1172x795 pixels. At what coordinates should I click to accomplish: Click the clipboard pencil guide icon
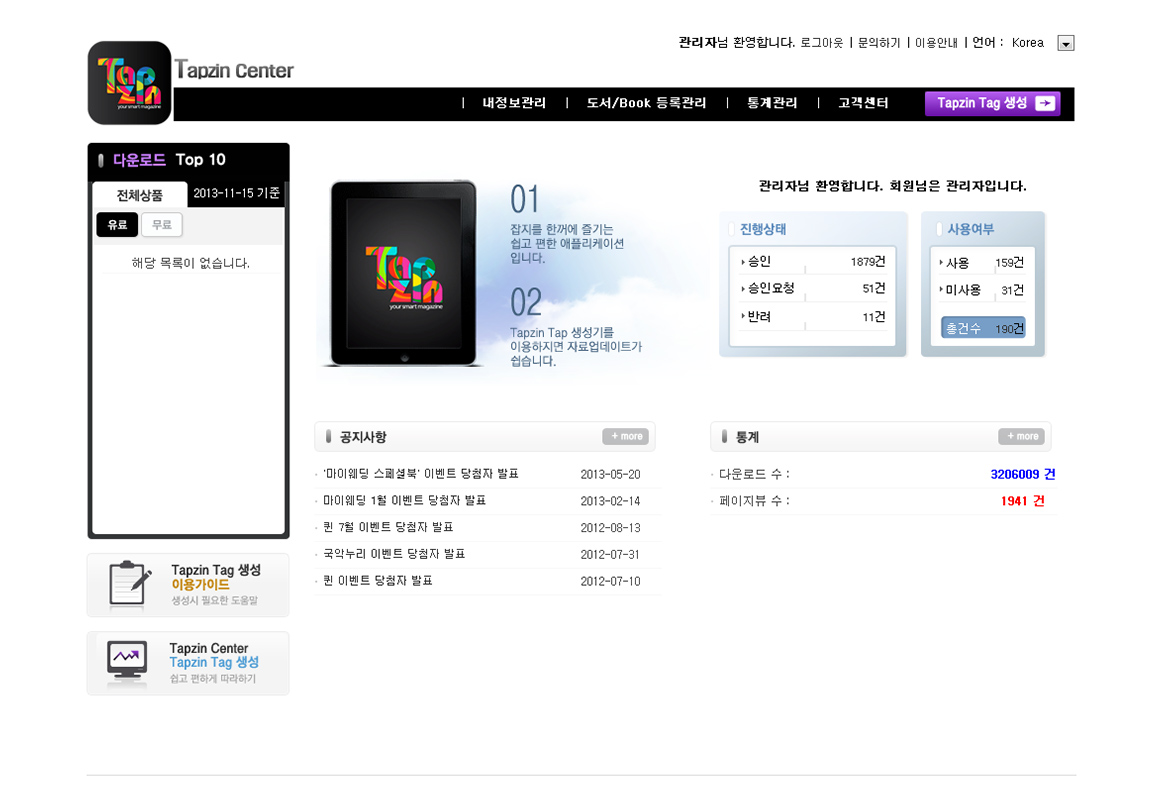129,584
